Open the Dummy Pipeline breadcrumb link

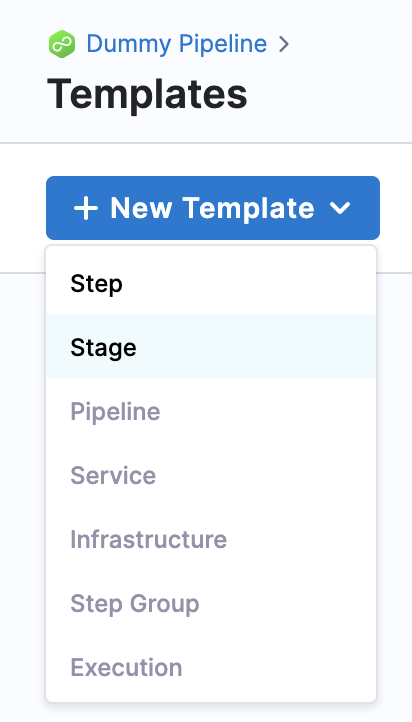point(177,44)
